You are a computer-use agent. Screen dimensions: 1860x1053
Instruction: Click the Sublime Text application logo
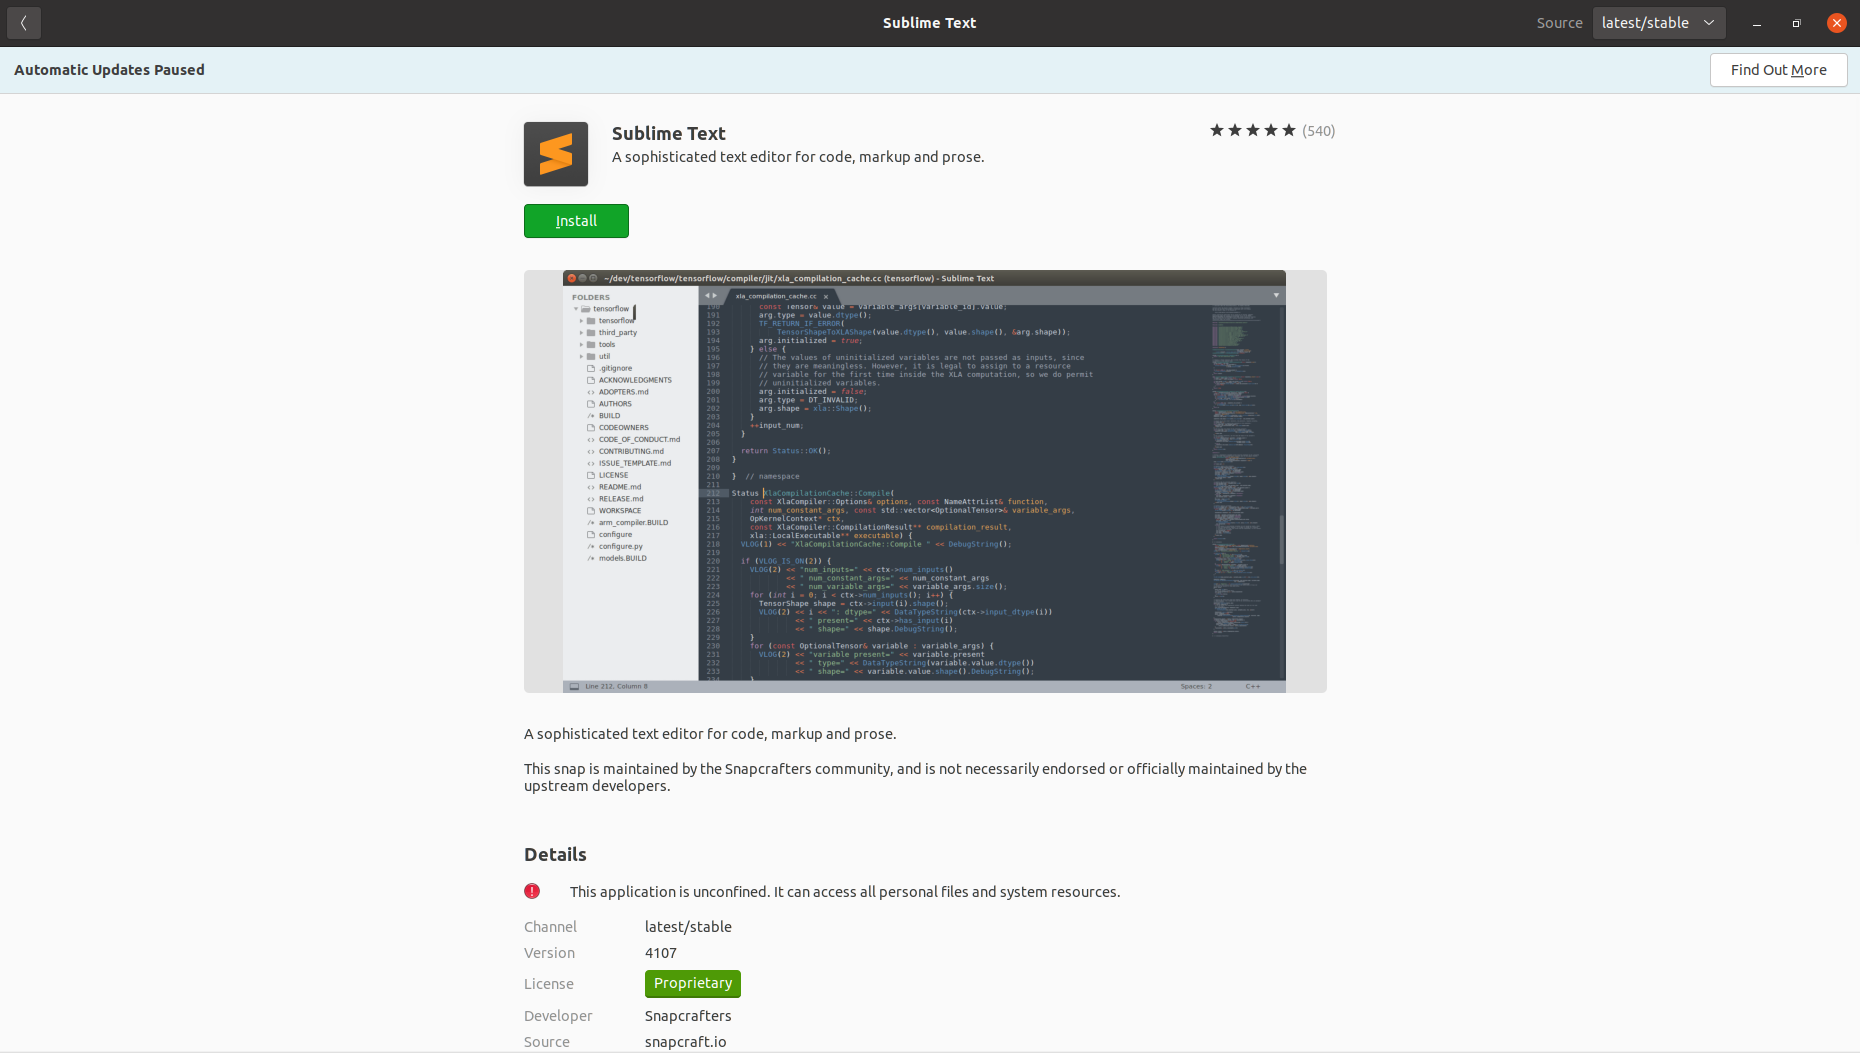[x=555, y=153]
